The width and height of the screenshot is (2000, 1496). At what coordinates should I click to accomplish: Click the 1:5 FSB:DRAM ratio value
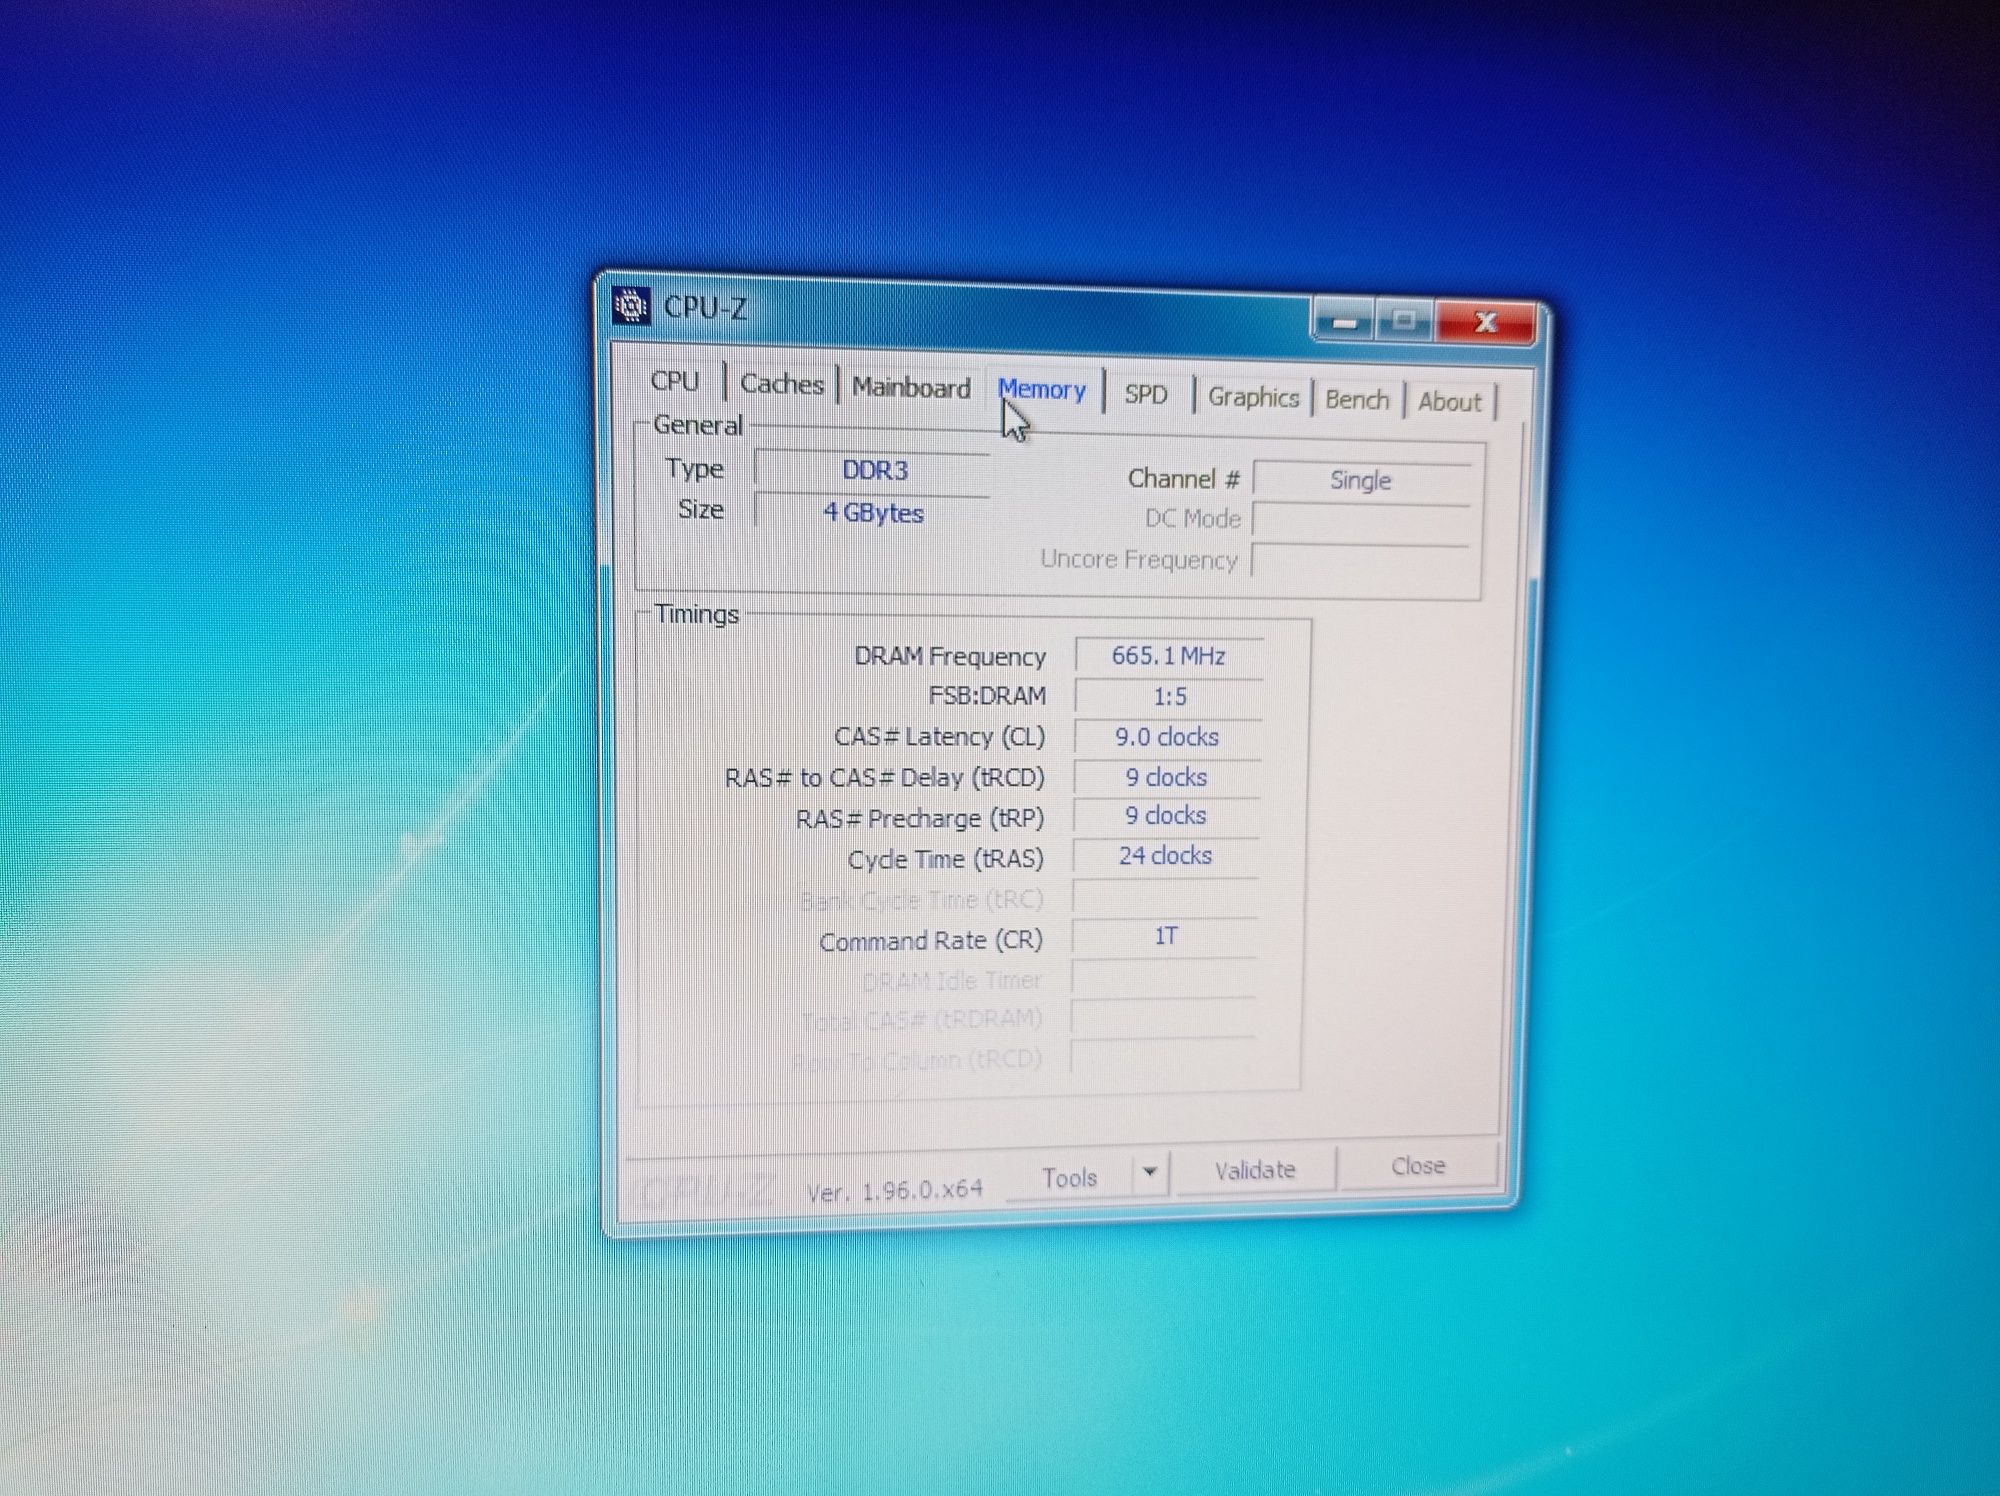(x=1168, y=697)
